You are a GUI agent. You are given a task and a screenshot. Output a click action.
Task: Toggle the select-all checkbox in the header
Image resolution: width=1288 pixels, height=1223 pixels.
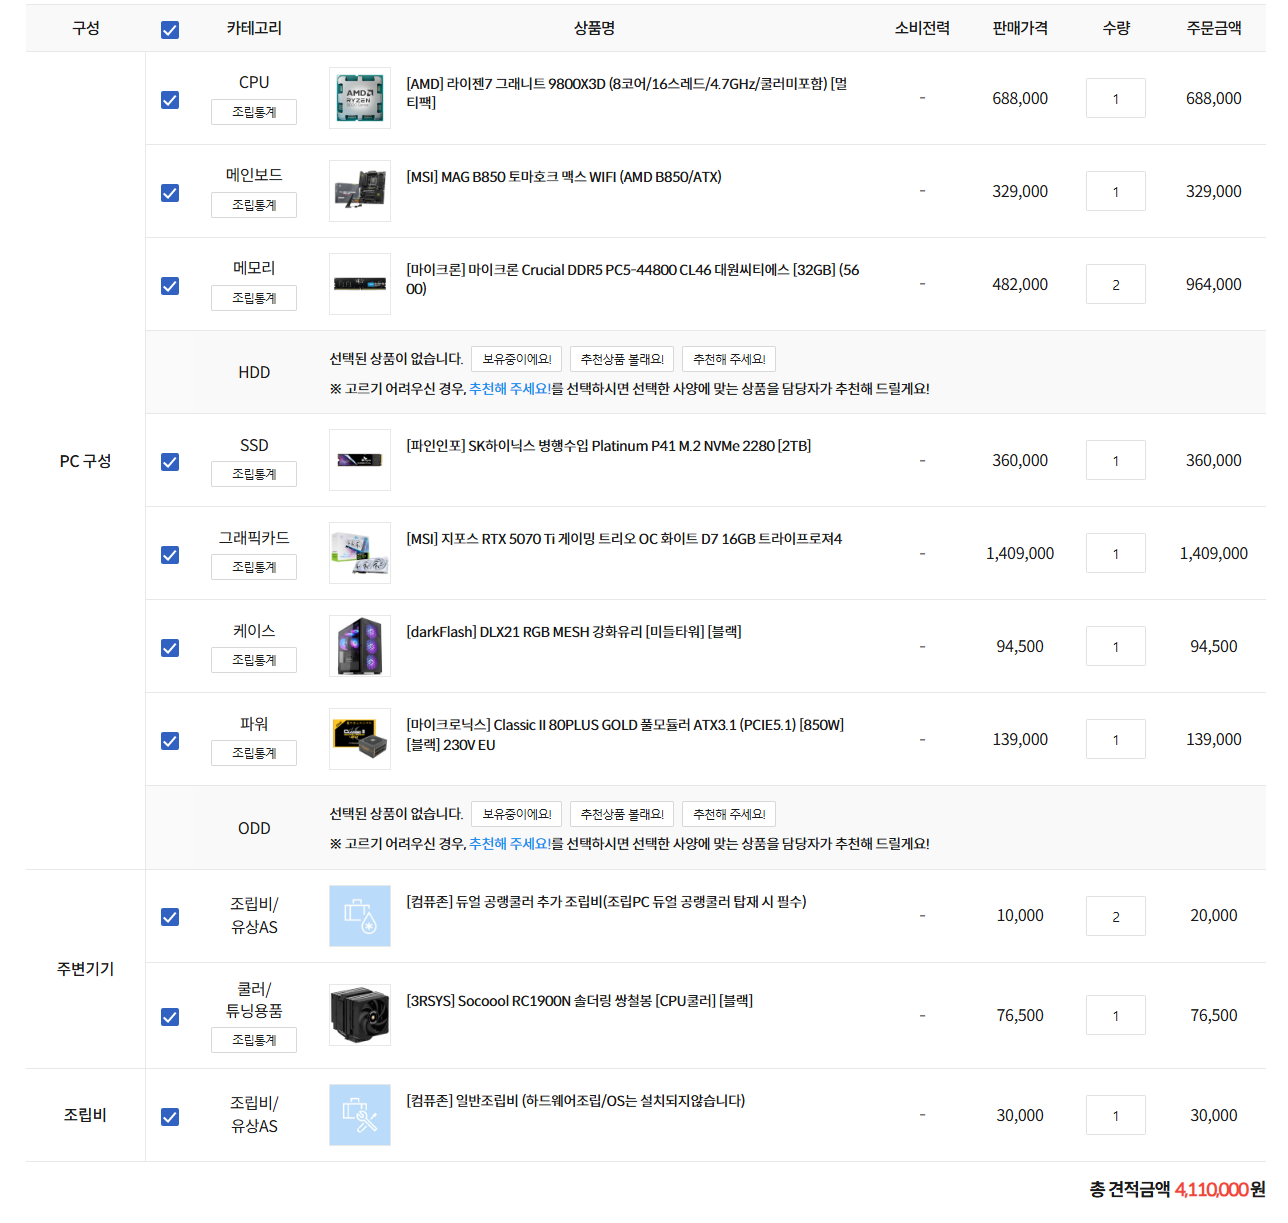coord(170,30)
